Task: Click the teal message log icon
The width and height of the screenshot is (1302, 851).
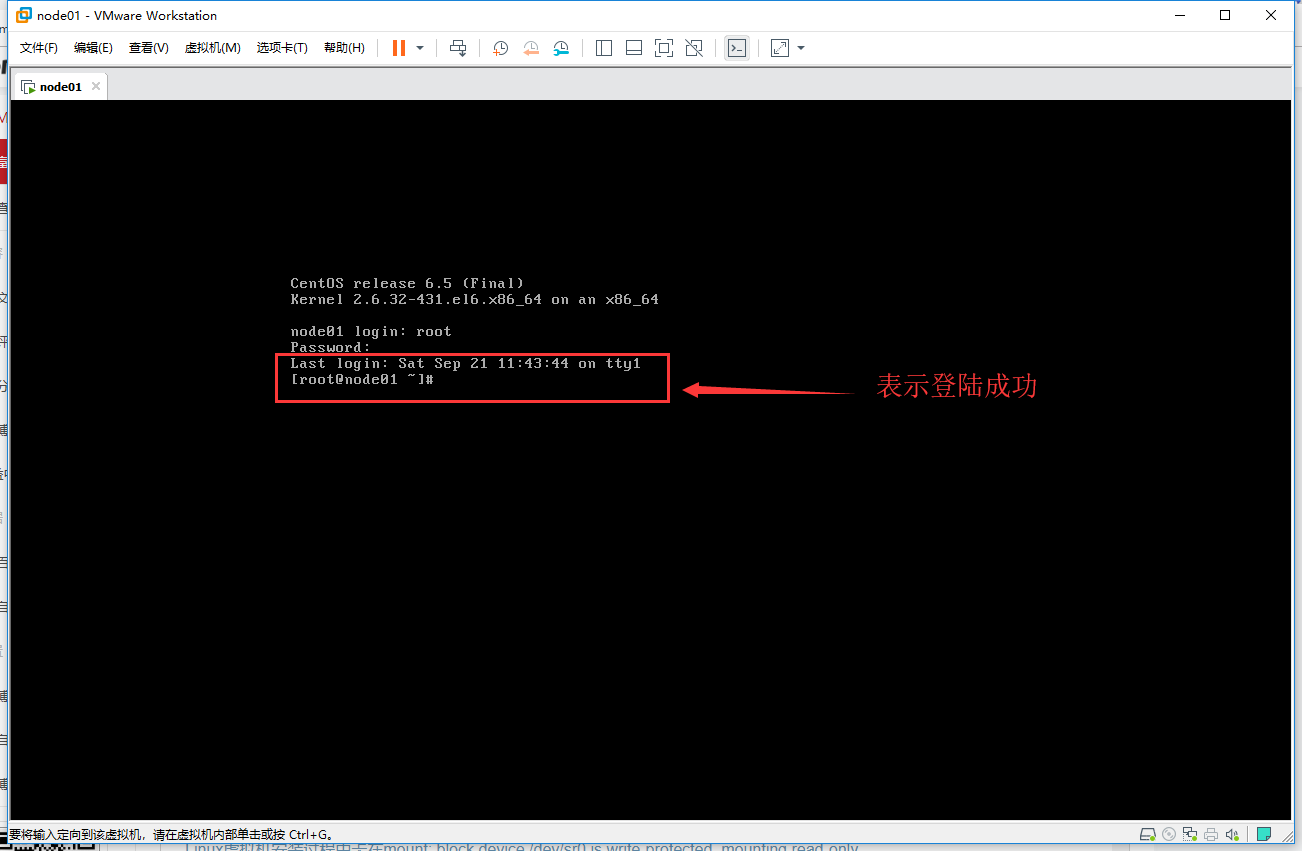Action: pyautogui.click(x=1264, y=834)
